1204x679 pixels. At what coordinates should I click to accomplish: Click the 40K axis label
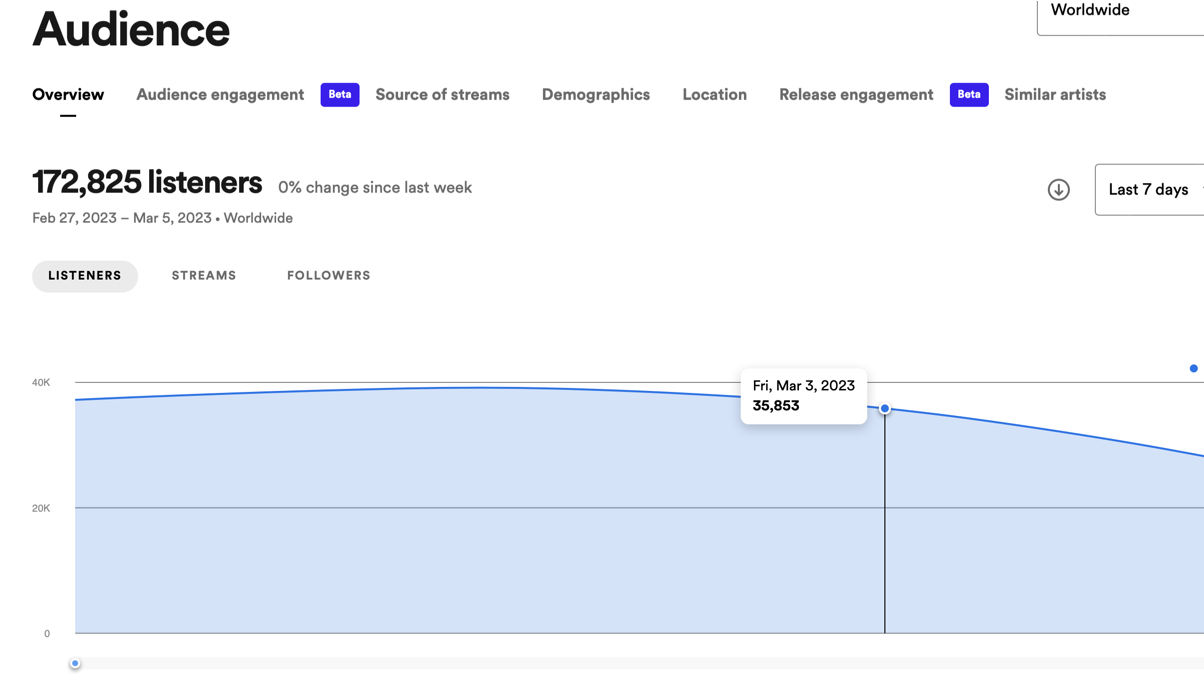pos(41,383)
